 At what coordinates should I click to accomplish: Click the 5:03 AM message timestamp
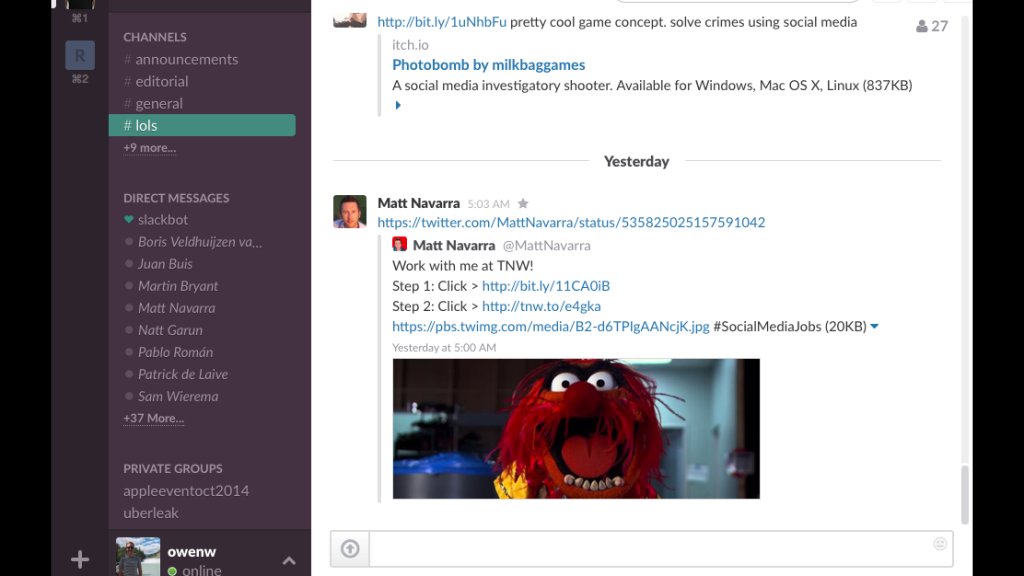(x=488, y=204)
